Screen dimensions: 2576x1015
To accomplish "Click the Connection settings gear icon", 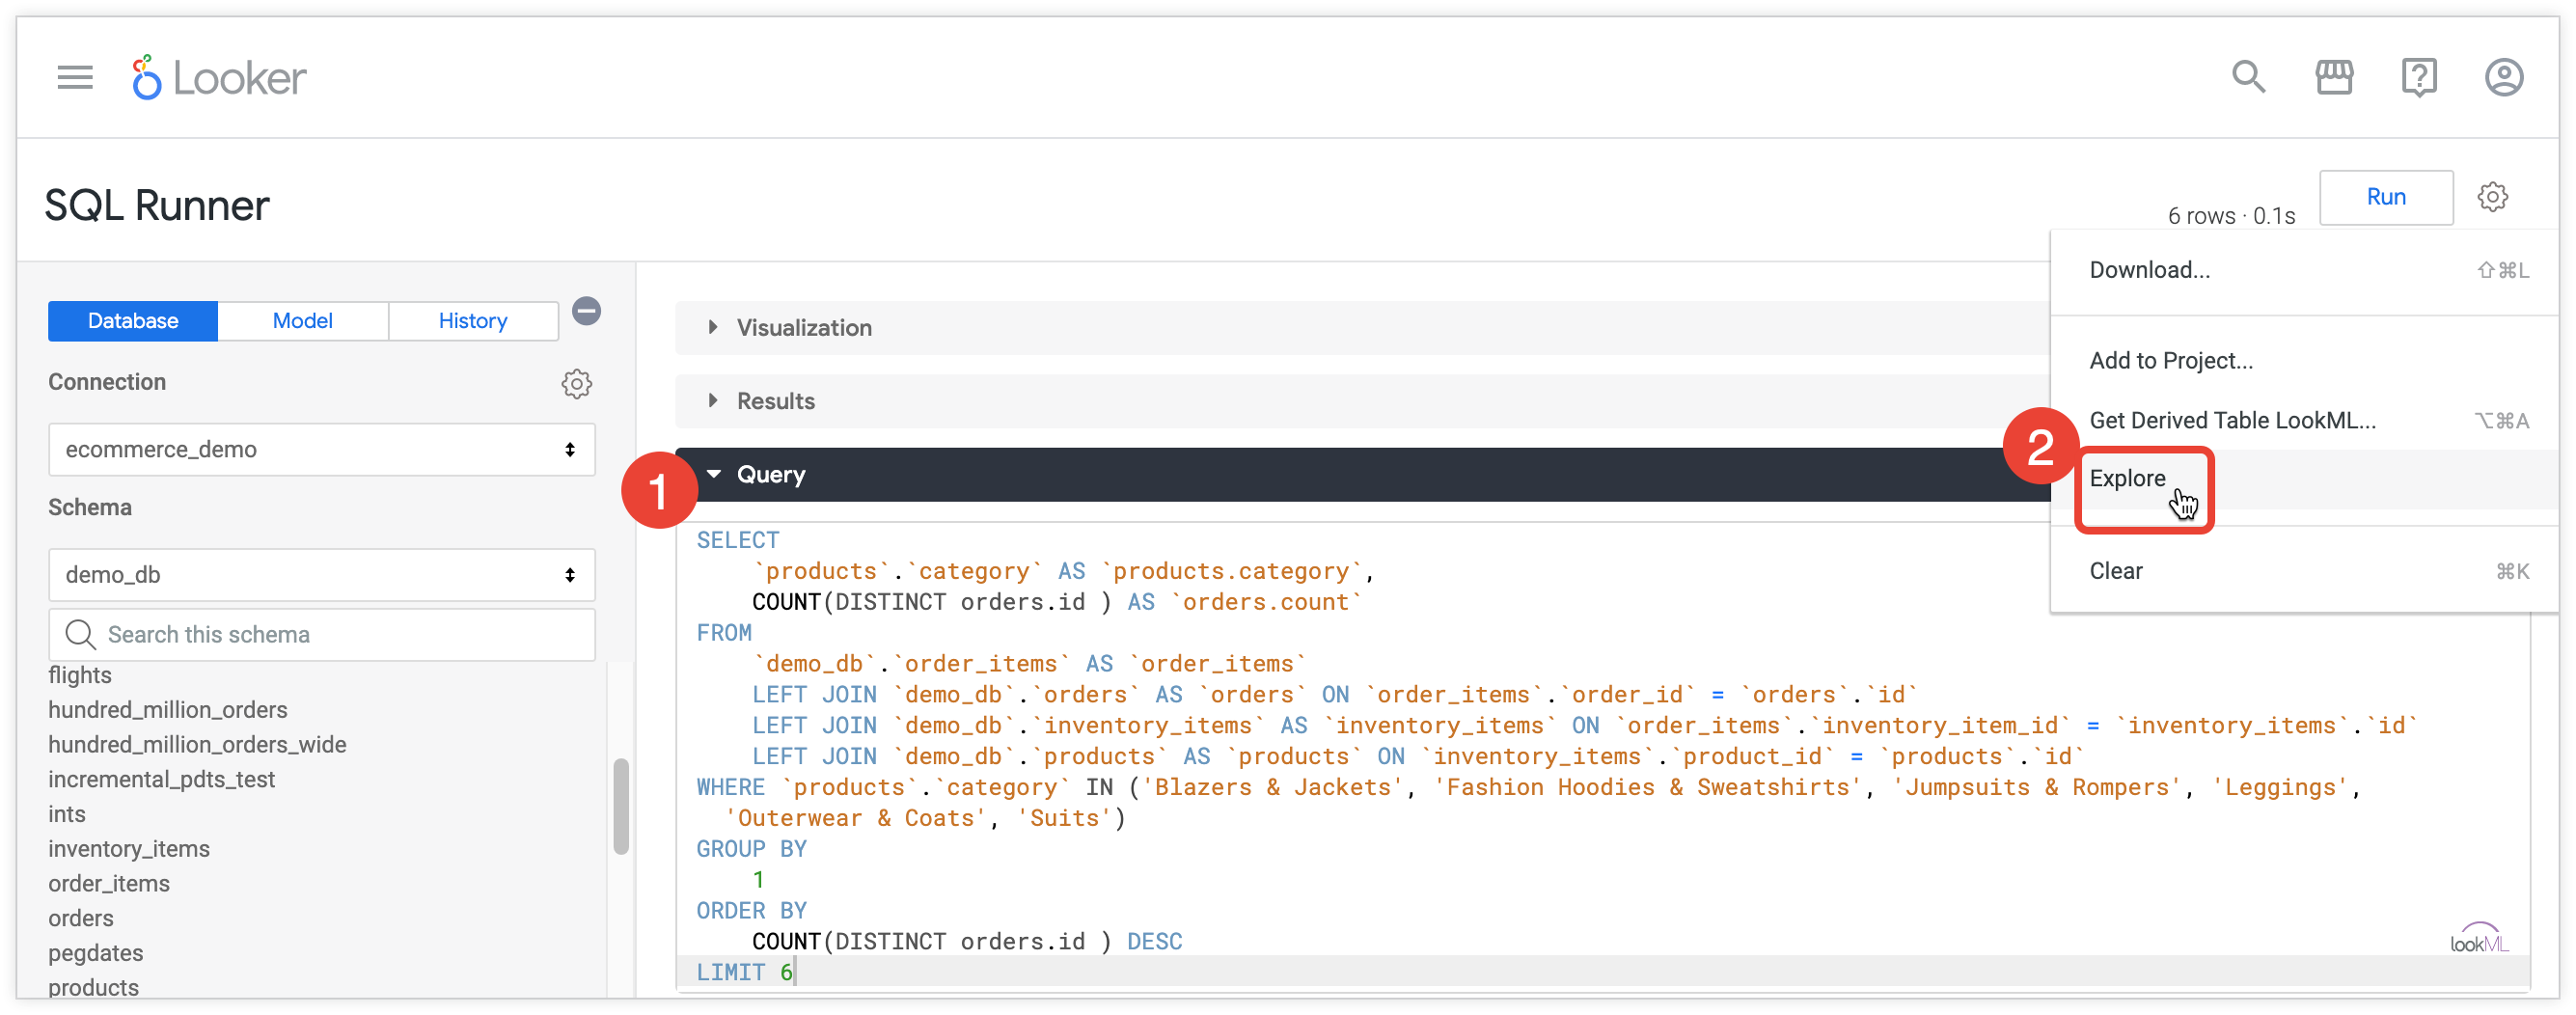I will click(576, 383).
